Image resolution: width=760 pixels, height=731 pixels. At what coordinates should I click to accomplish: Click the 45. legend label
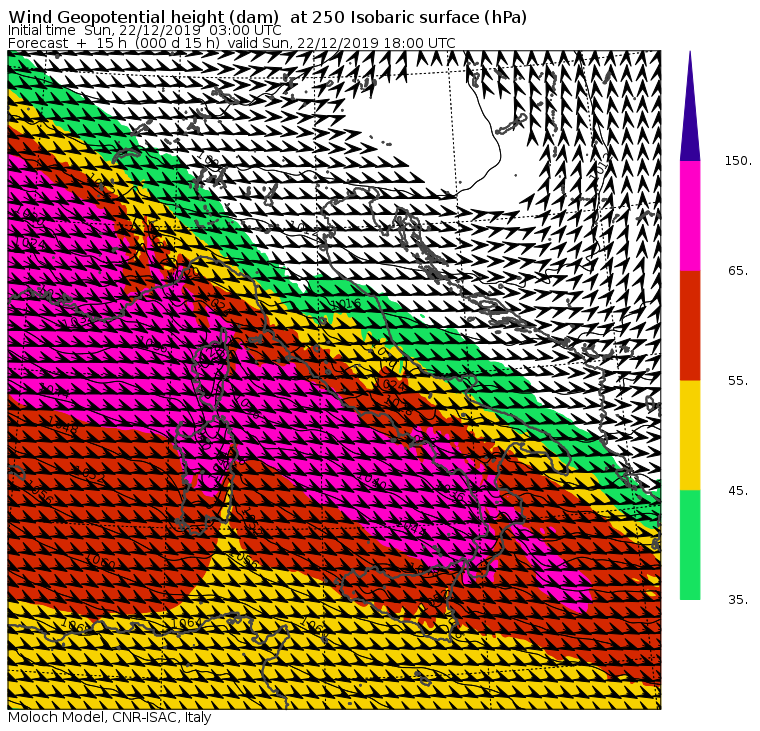coord(738,491)
